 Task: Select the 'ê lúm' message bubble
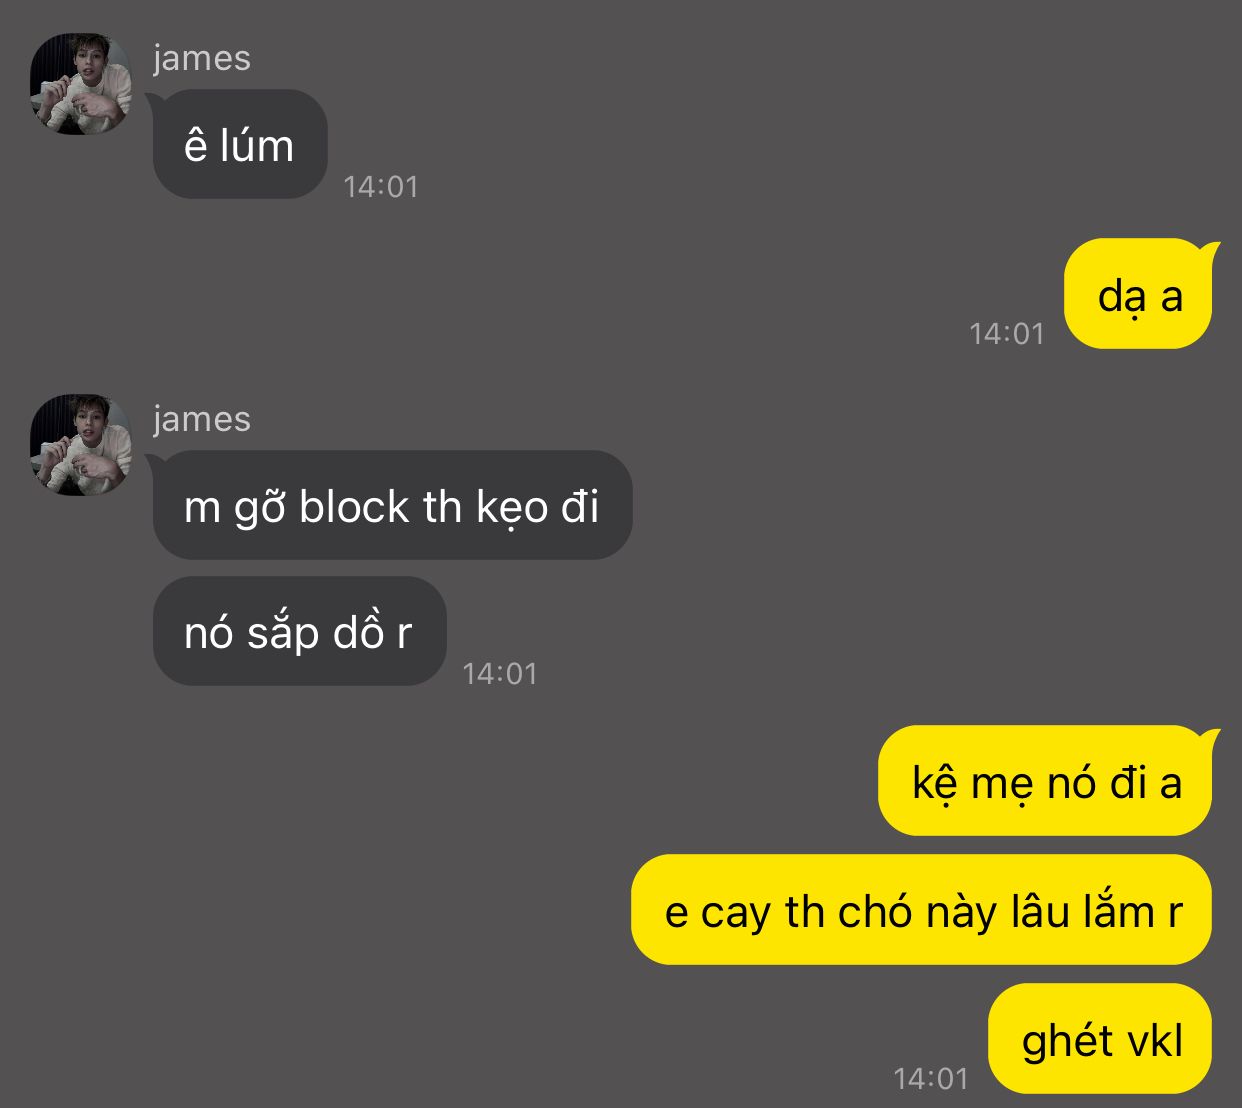coord(240,144)
